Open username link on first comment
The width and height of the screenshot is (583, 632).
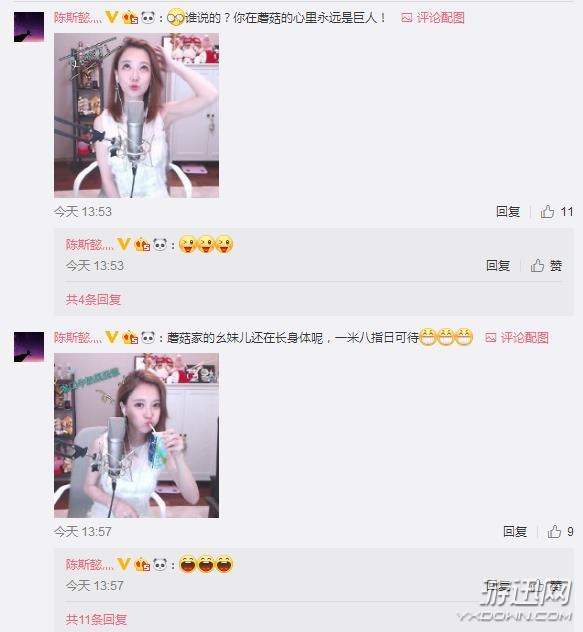pos(78,18)
